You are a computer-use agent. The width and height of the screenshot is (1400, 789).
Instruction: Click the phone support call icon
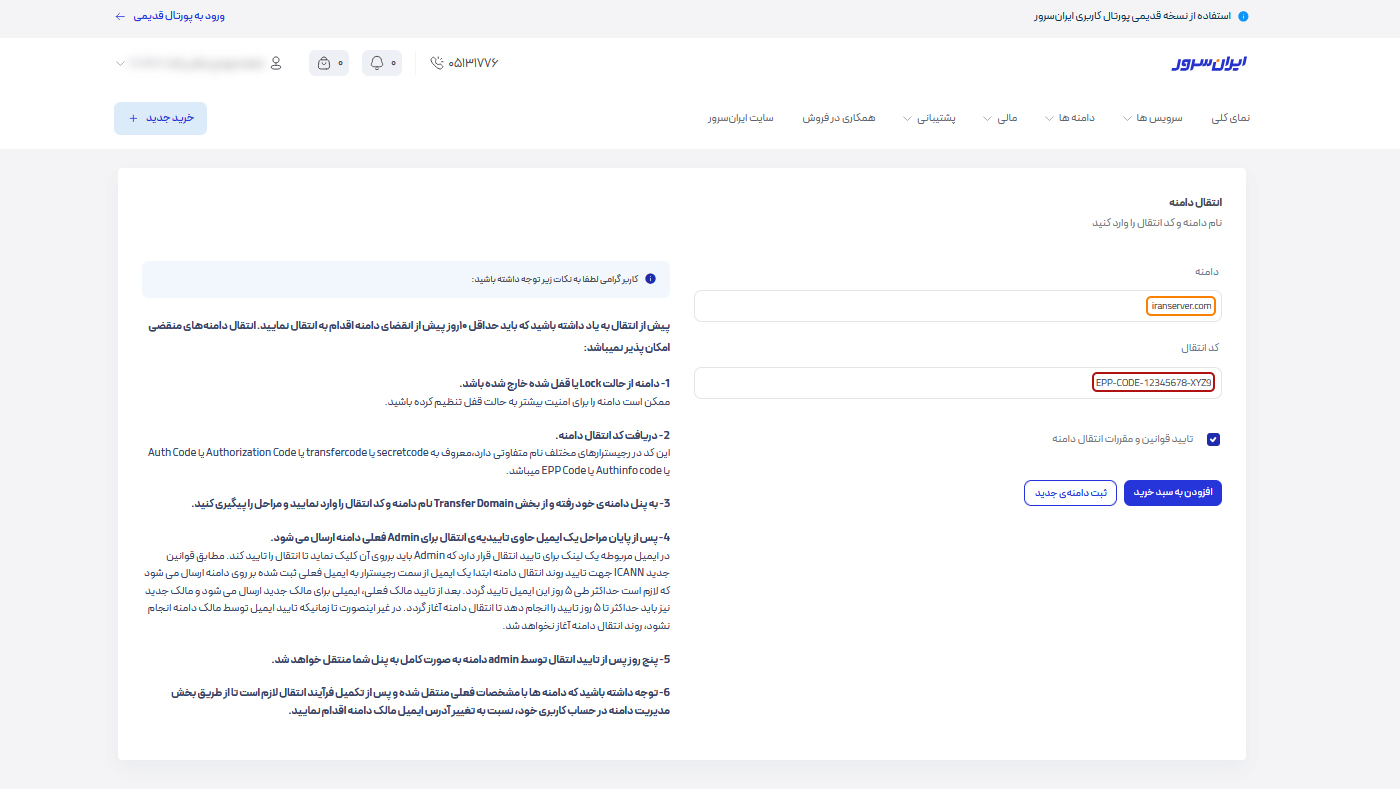click(436, 63)
